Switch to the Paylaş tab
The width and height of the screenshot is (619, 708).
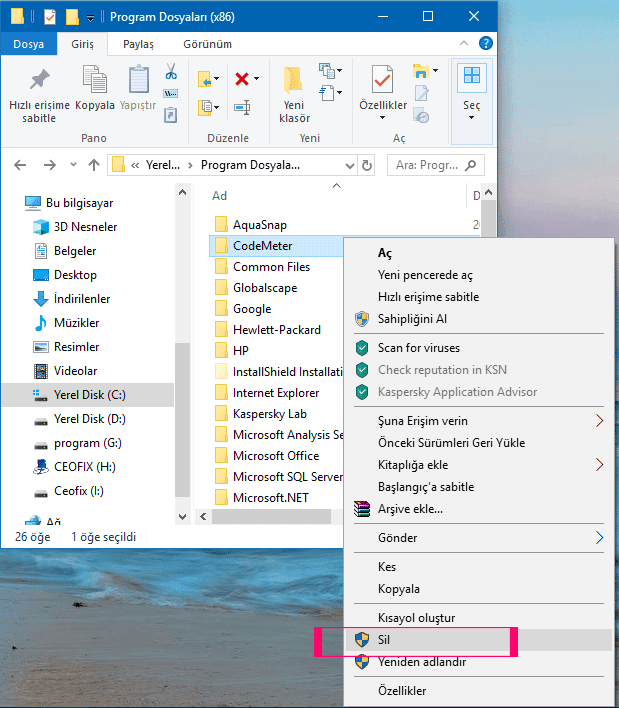(138, 44)
